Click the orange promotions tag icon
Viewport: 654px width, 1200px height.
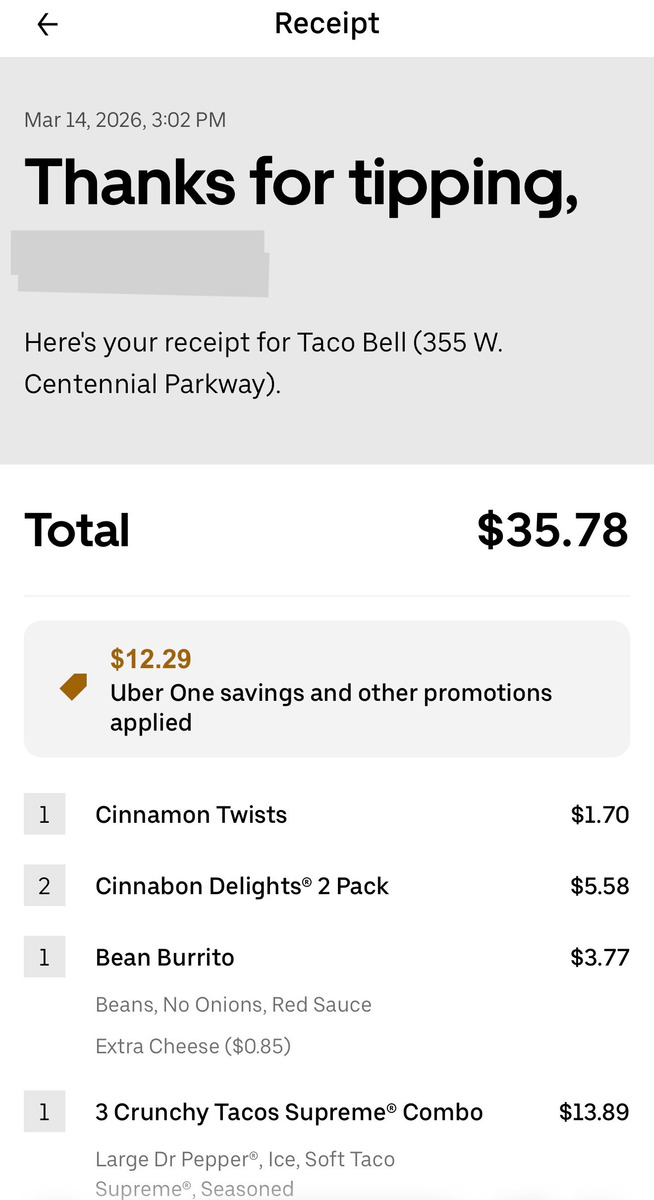coord(73,687)
